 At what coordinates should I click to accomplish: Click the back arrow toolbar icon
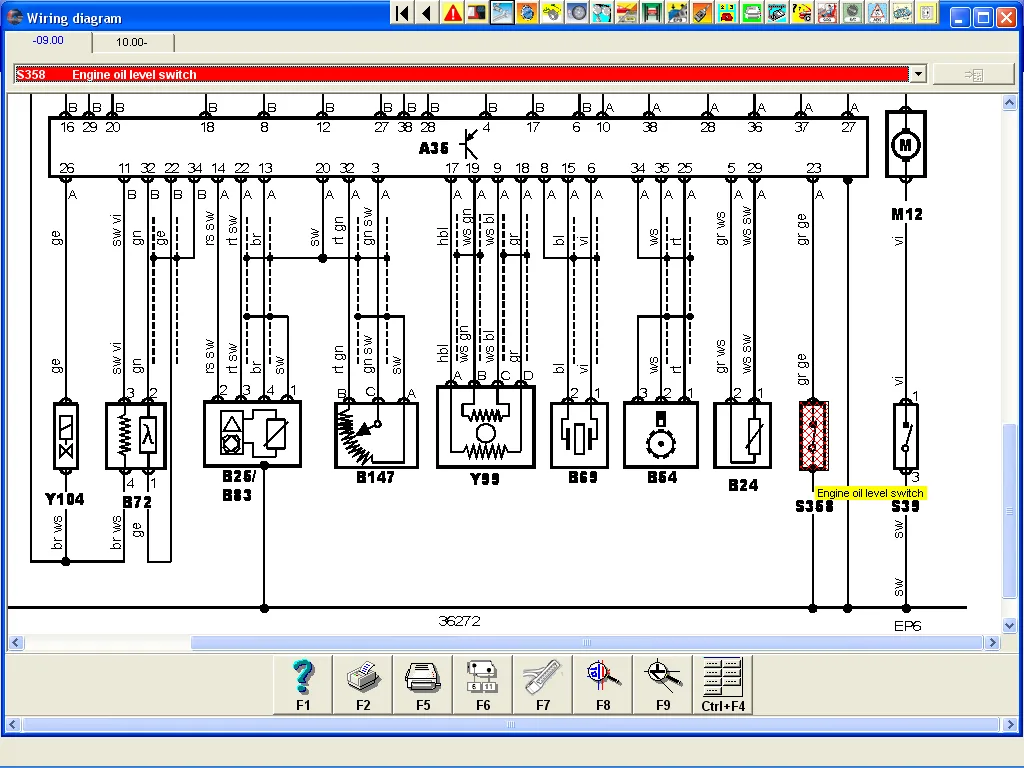point(427,12)
